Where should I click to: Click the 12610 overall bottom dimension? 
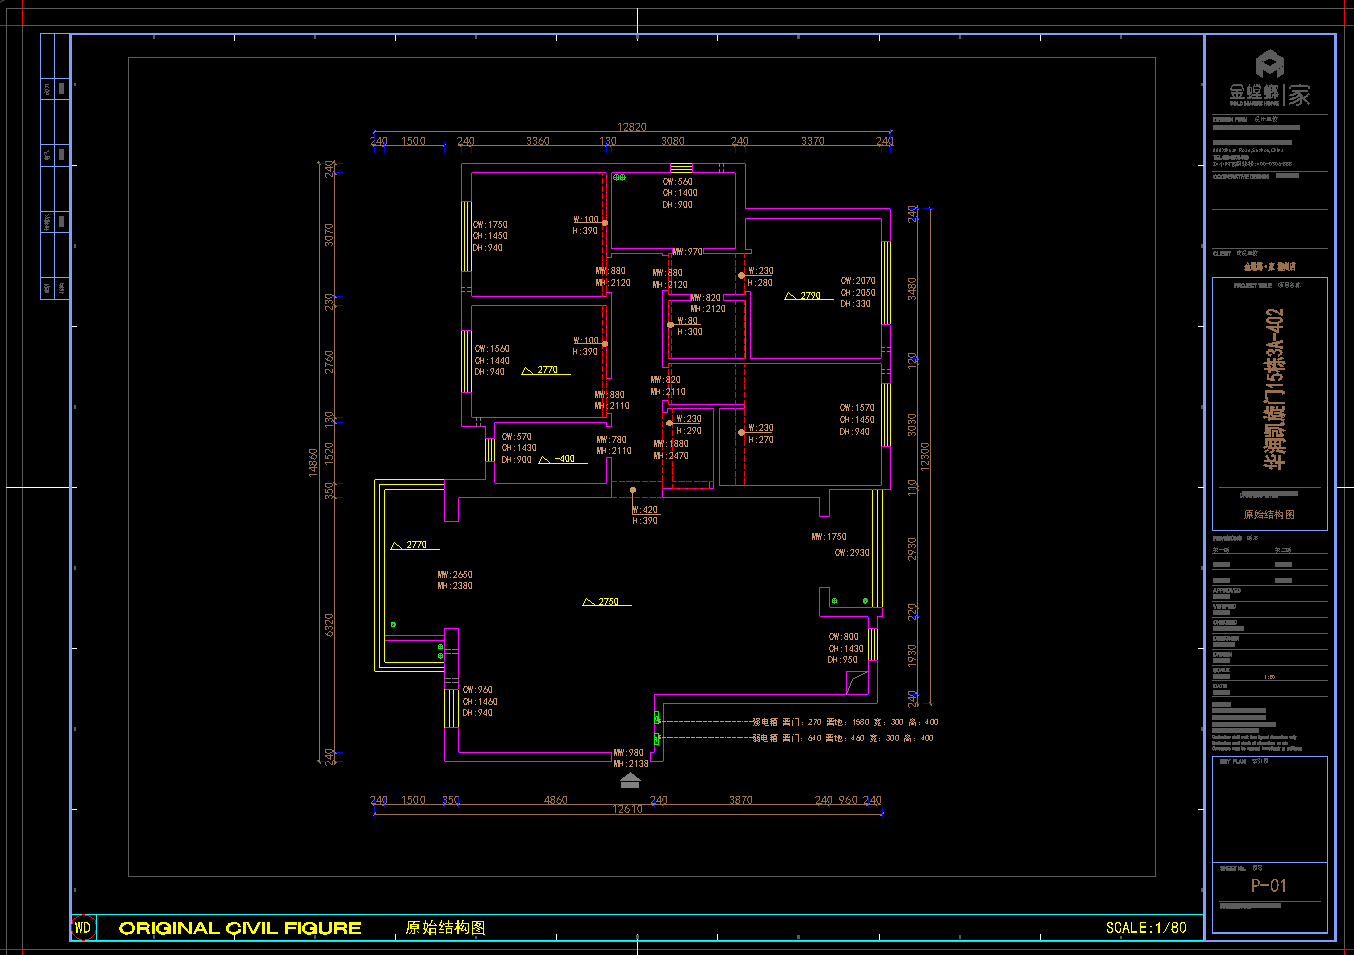point(627,810)
